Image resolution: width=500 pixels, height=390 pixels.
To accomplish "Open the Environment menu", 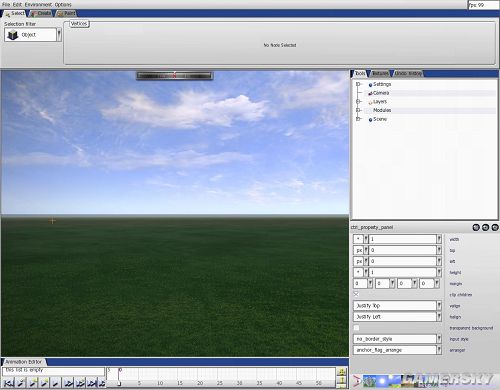I will [x=38, y=5].
